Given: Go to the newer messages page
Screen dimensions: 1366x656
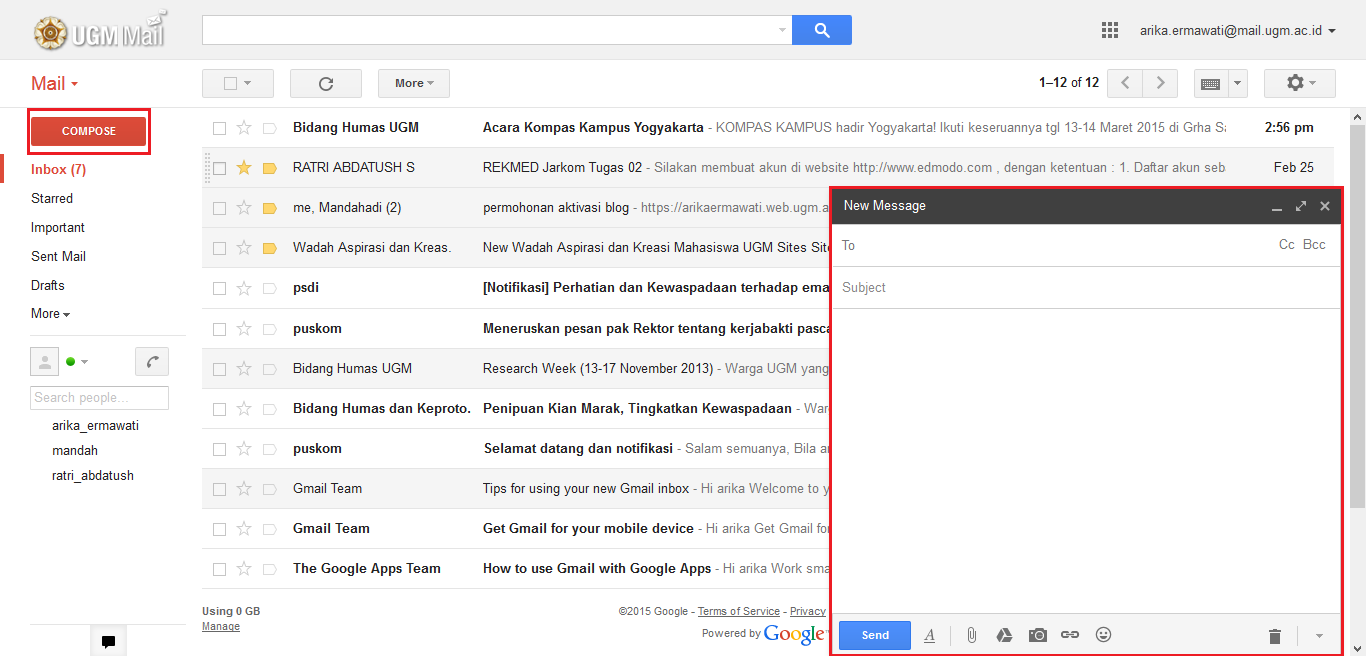Looking at the screenshot, I should click(x=1125, y=83).
